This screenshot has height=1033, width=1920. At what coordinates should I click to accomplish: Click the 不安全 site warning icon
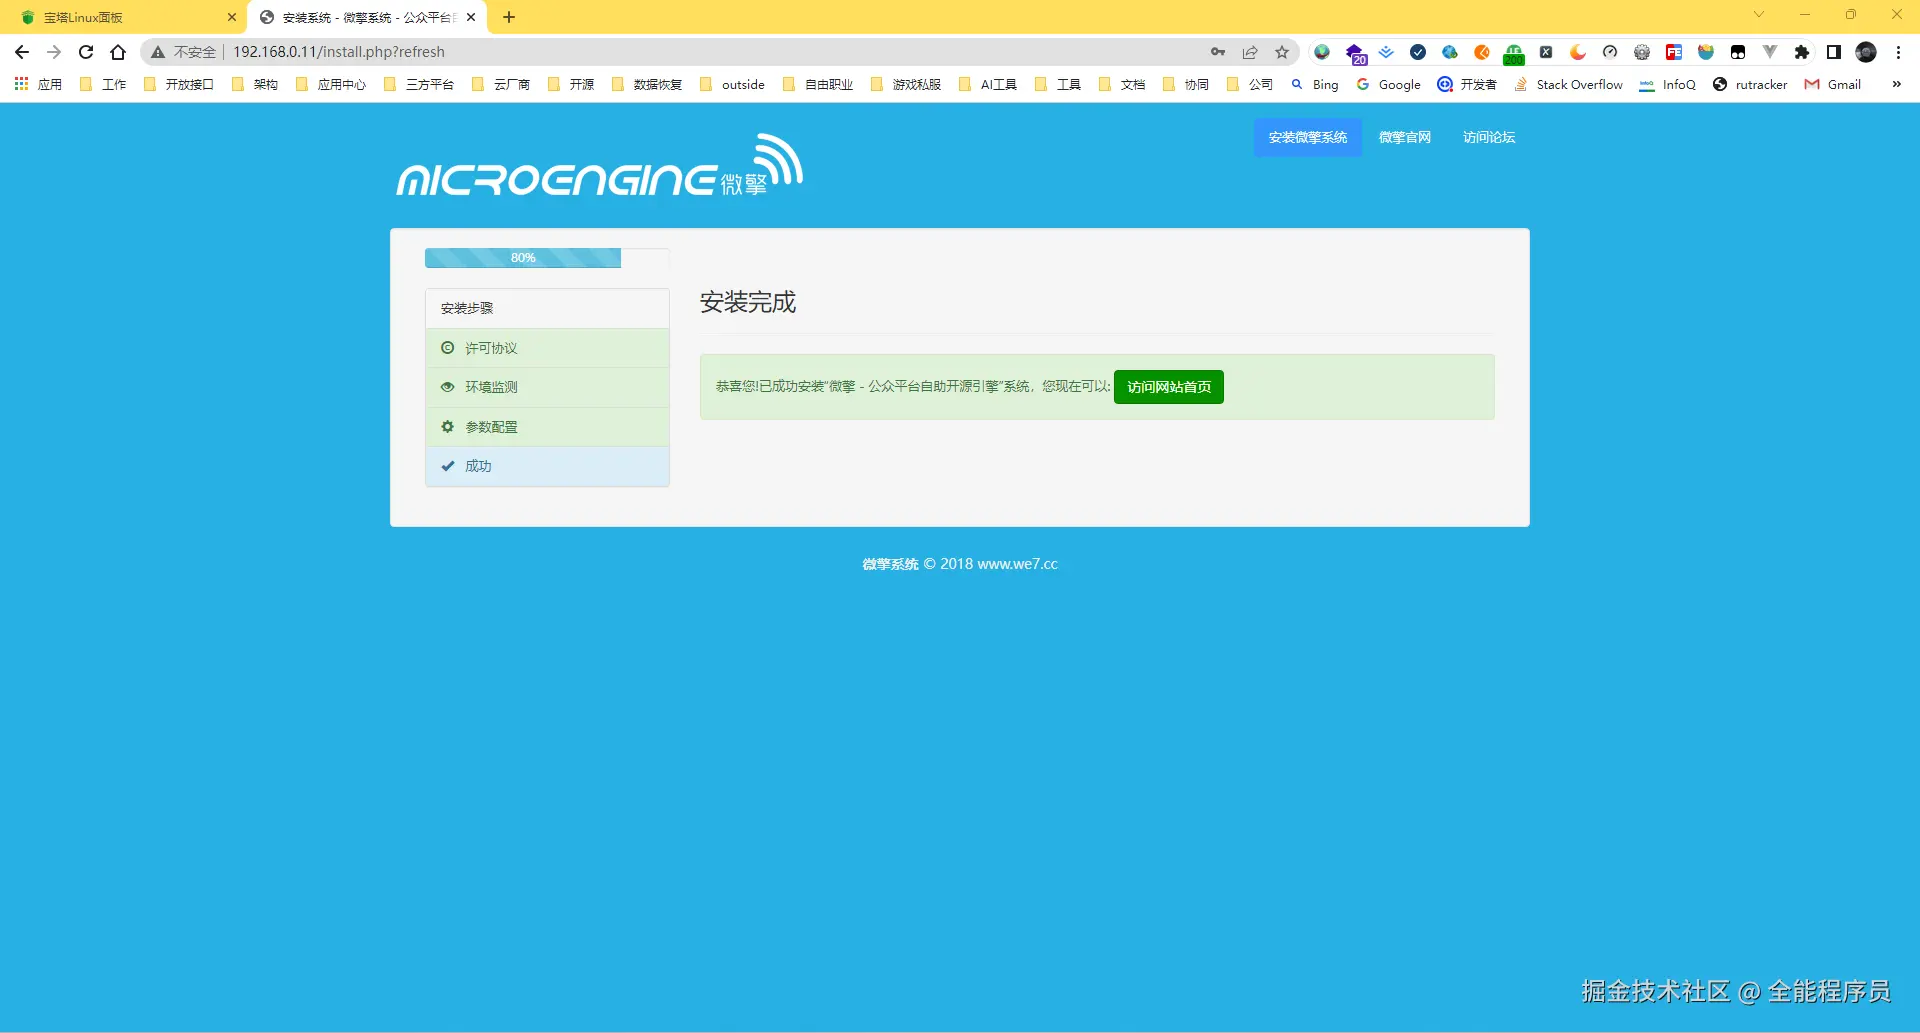[x=158, y=52]
